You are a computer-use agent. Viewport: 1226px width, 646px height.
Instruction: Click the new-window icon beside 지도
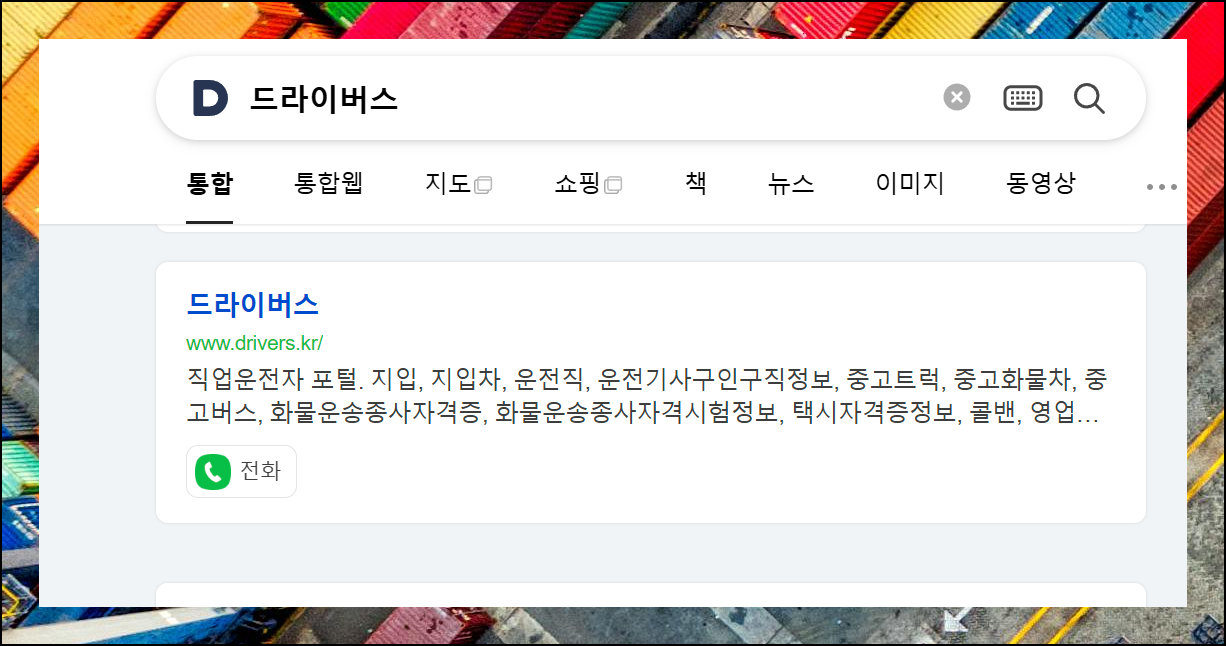click(x=483, y=185)
